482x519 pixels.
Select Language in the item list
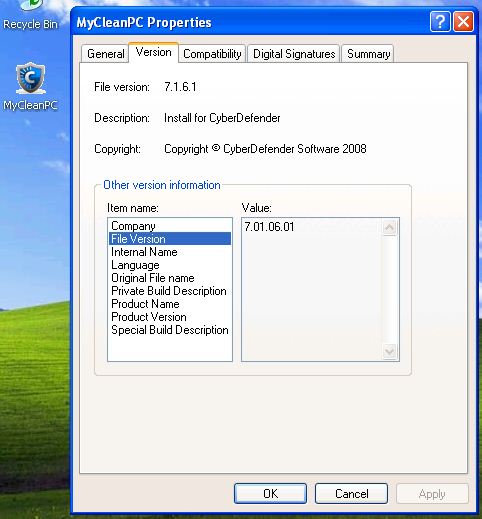(x=169, y=265)
